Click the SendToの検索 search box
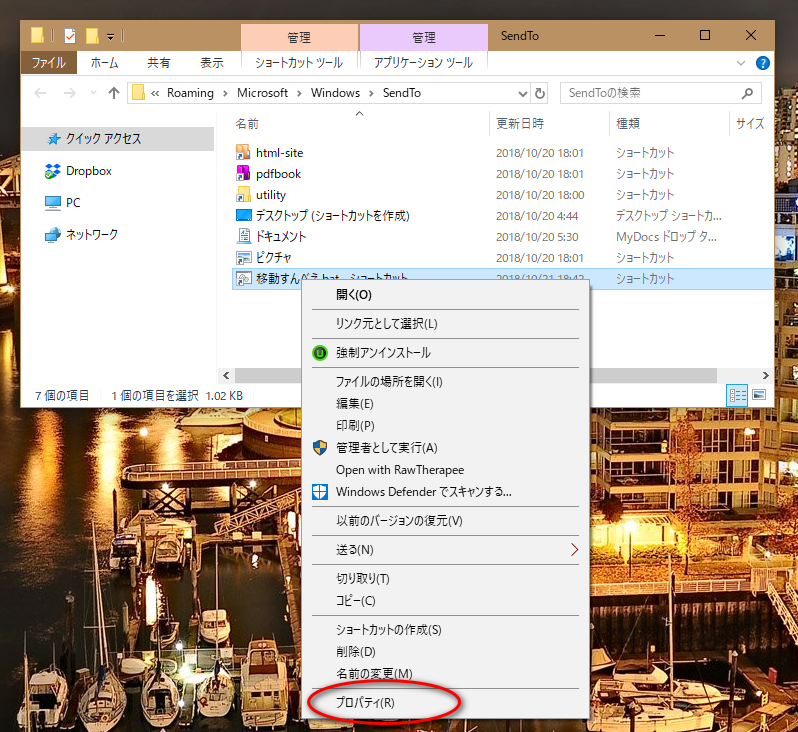The image size is (798, 732). (x=650, y=93)
